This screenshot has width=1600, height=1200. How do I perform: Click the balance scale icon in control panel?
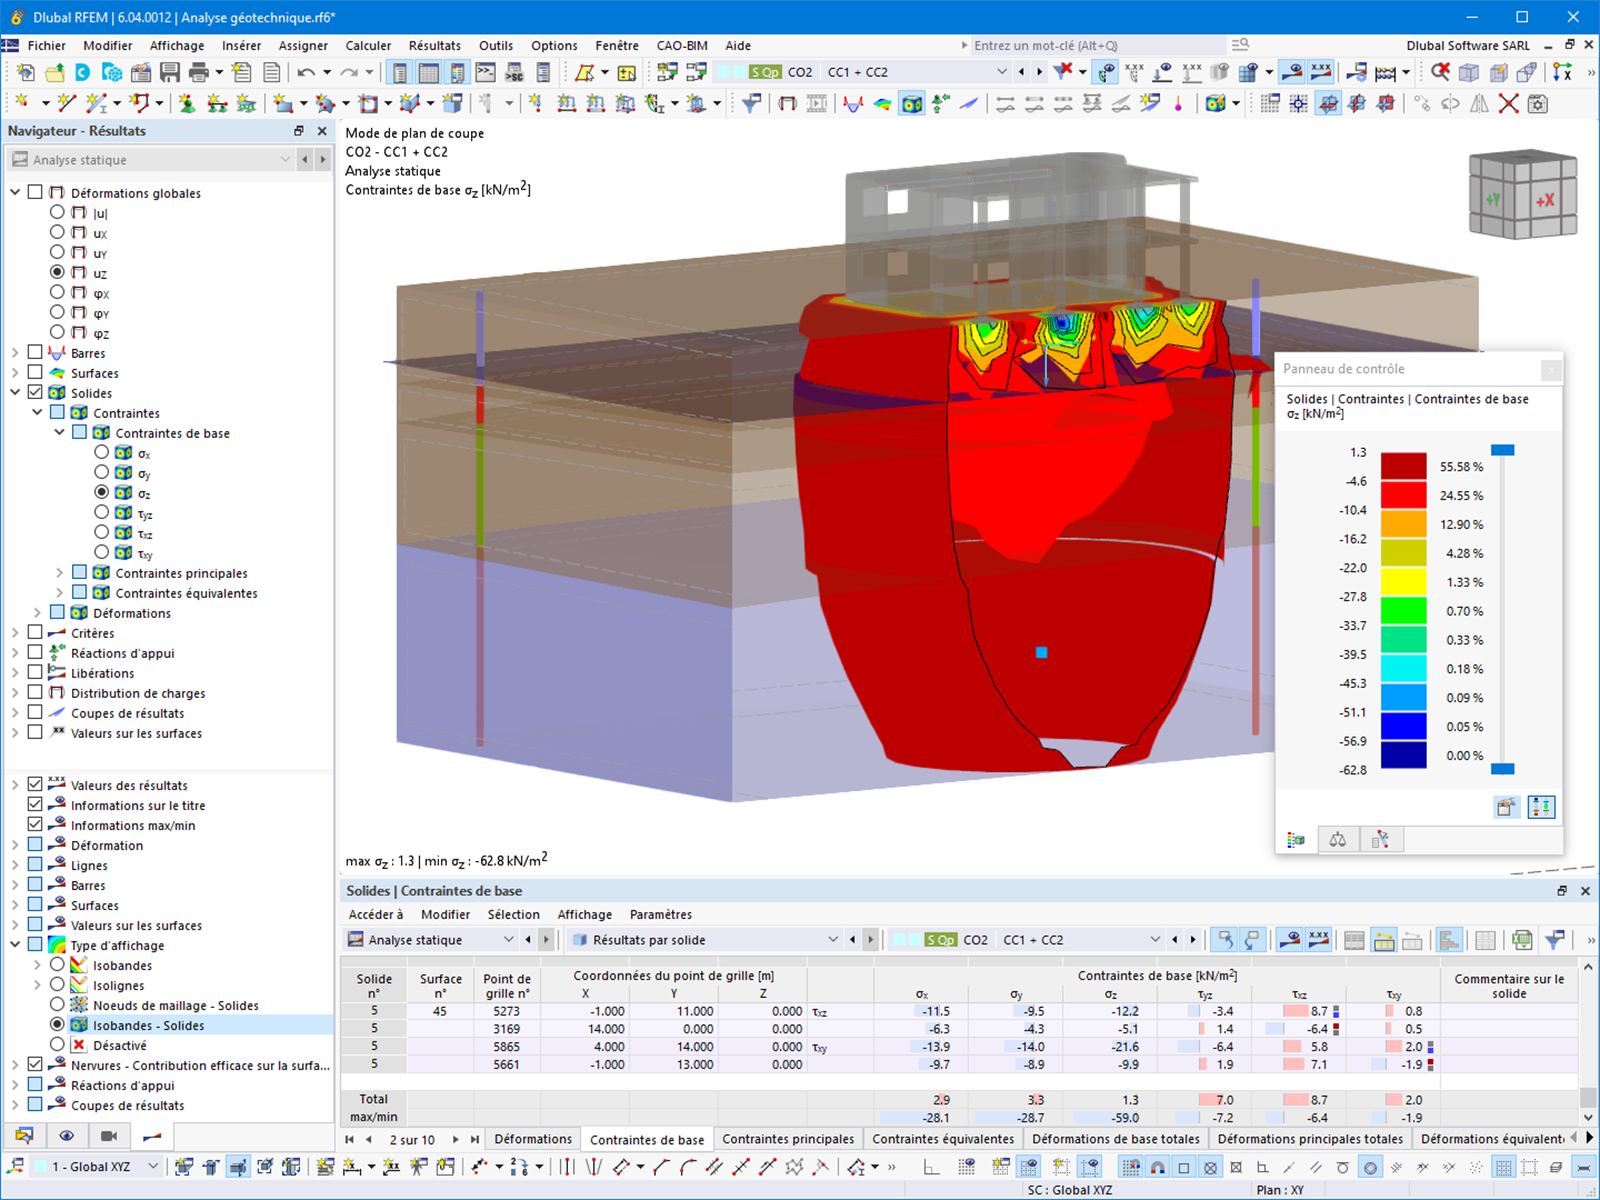pos(1338,840)
